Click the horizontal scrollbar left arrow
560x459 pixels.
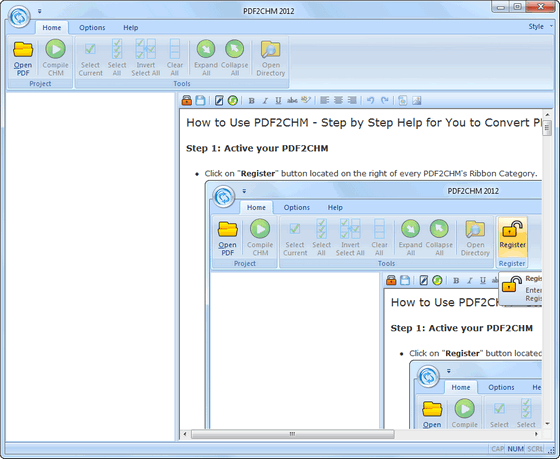click(185, 434)
